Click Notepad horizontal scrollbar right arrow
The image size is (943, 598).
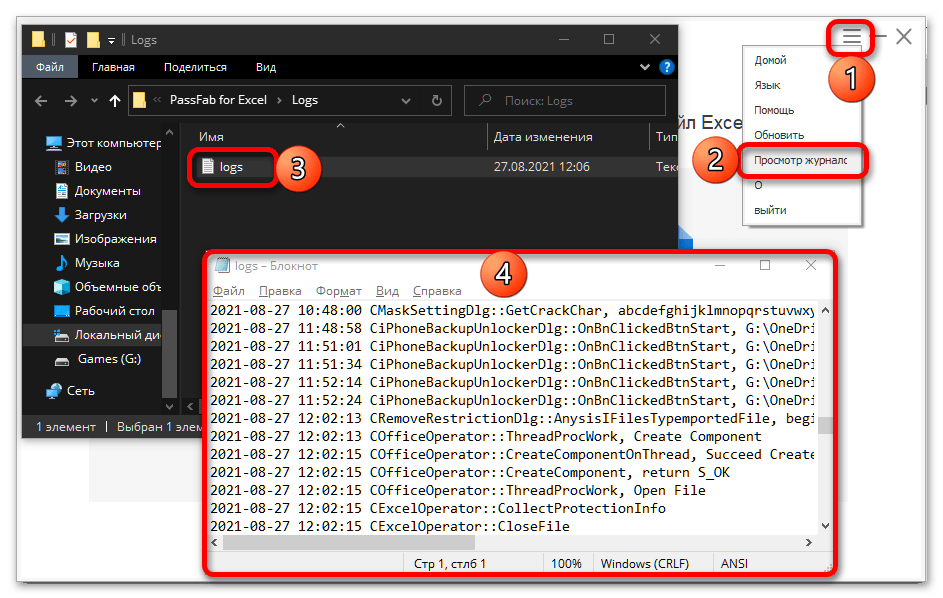click(x=809, y=543)
